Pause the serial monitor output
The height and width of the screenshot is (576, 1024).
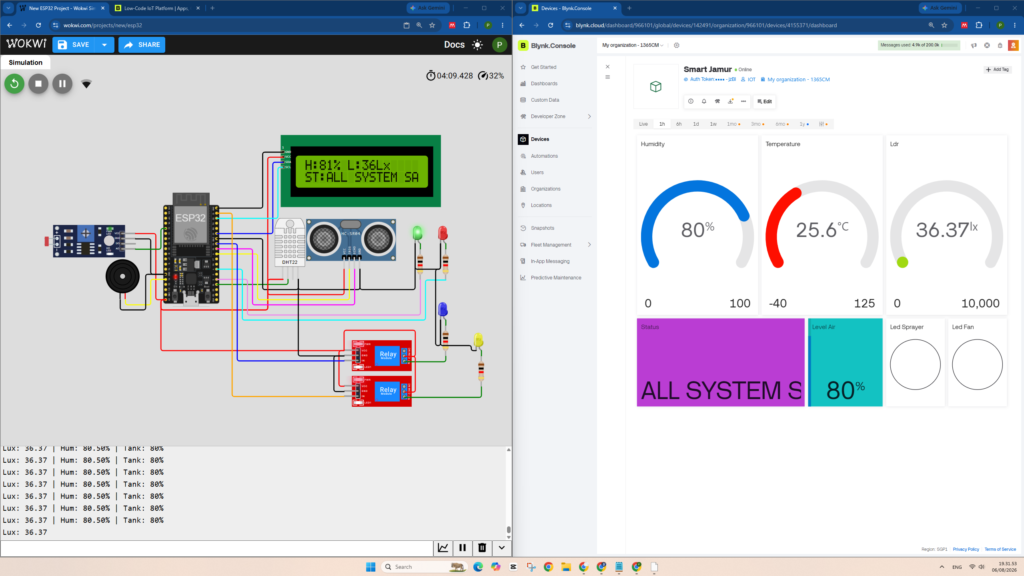(x=462, y=548)
